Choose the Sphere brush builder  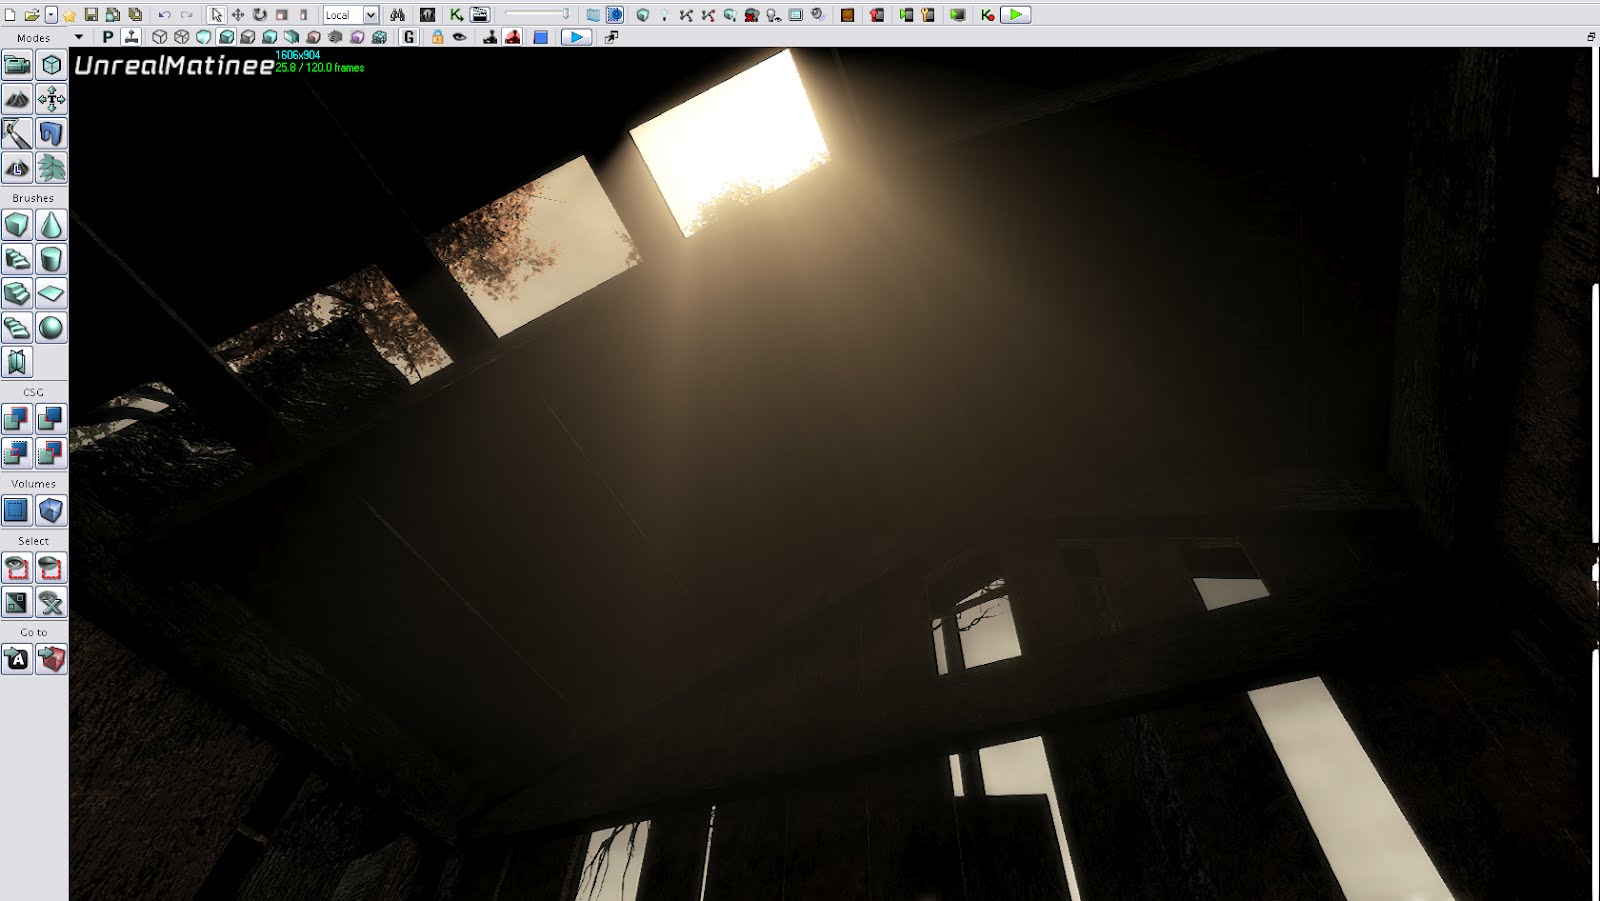(x=51, y=327)
